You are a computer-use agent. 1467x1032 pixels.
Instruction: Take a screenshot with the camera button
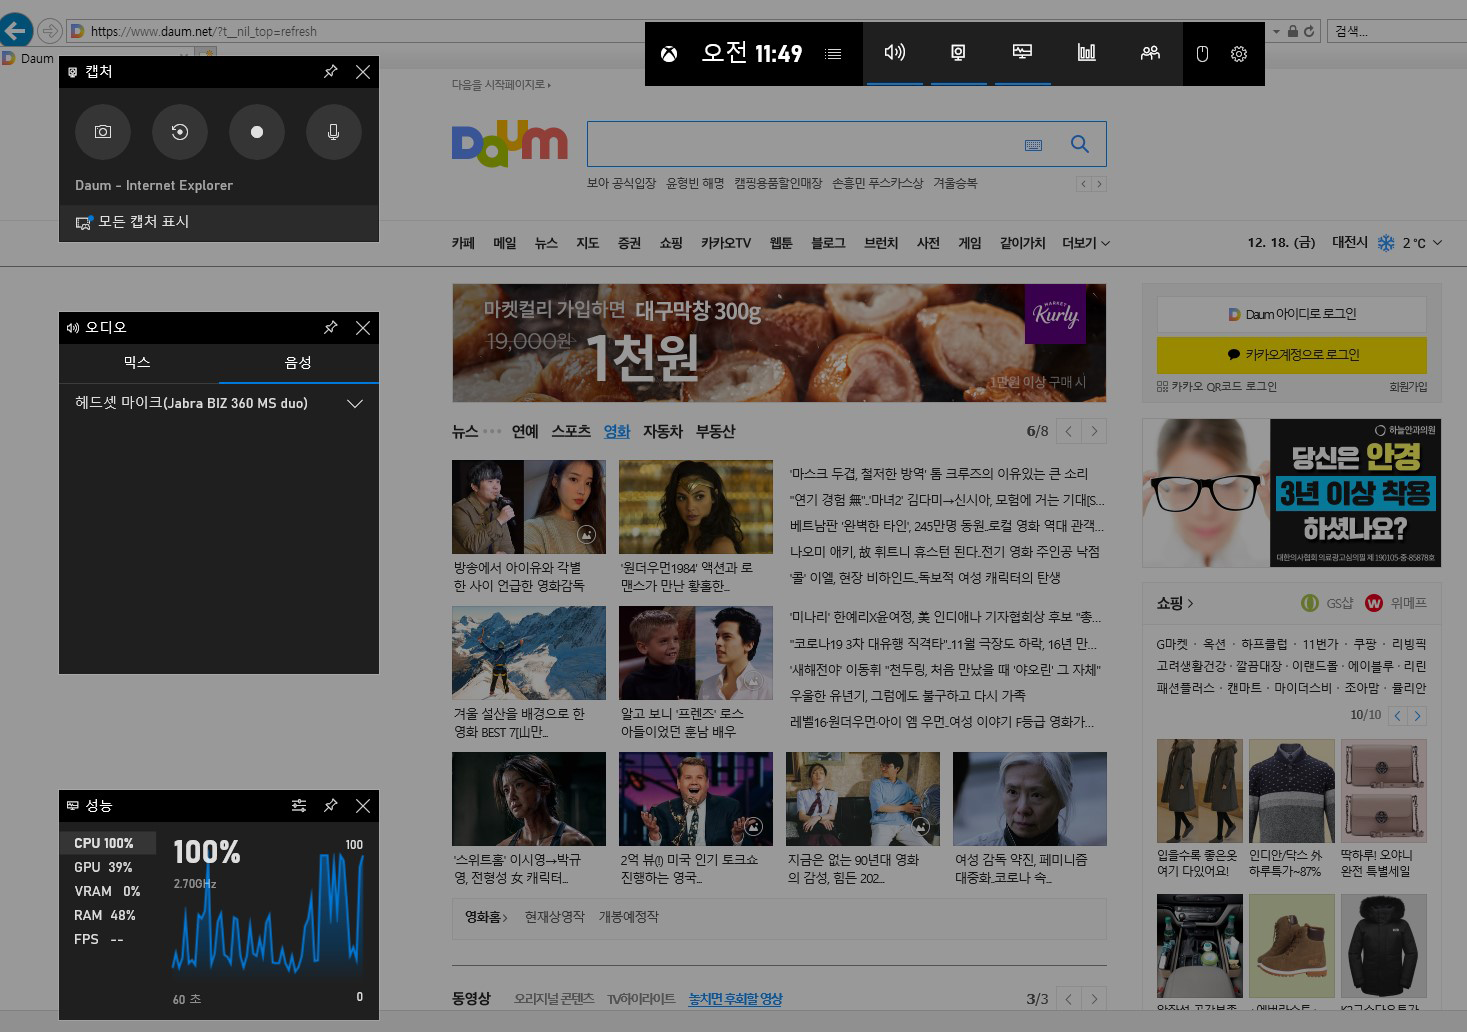tap(103, 132)
